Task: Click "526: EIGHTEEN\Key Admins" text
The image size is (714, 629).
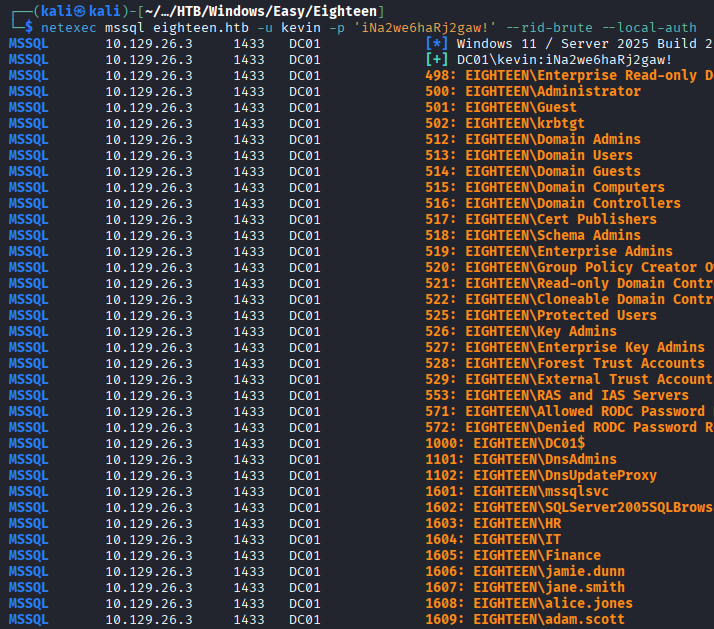Action: point(521,331)
